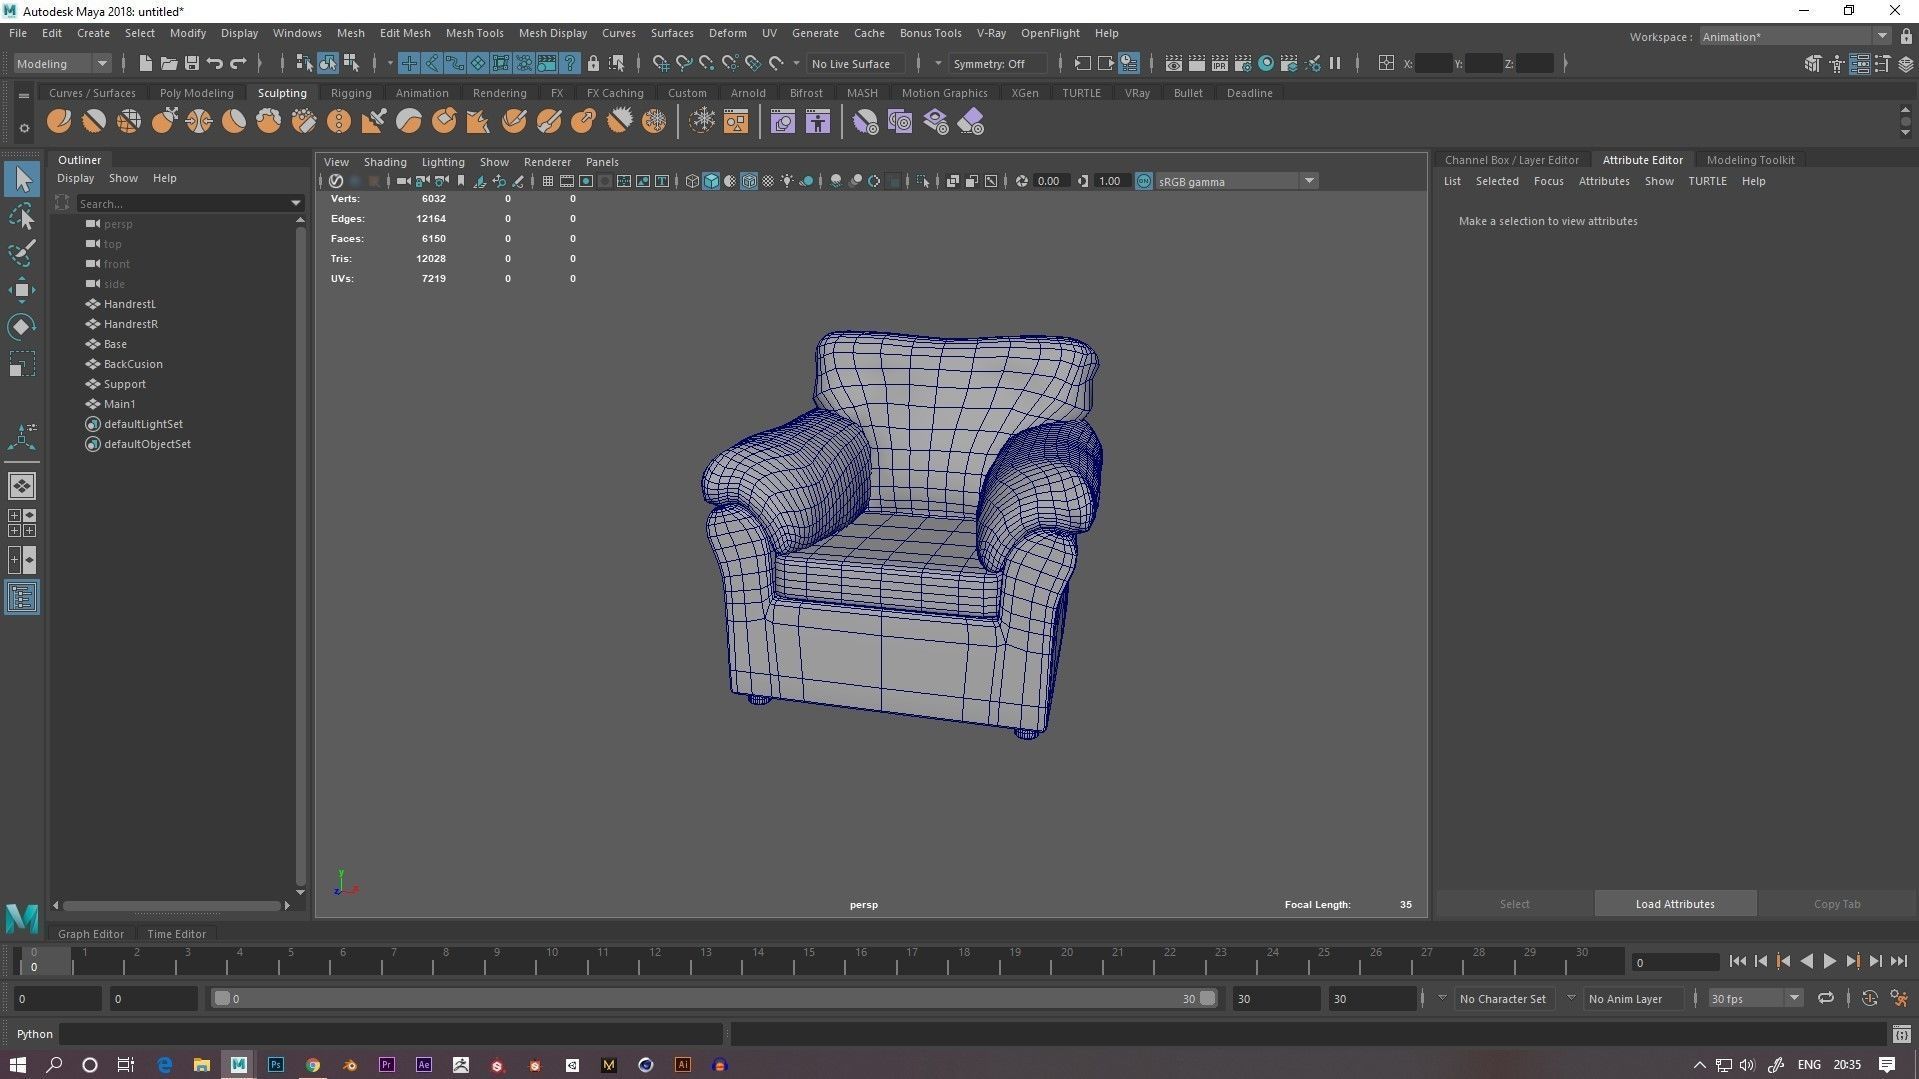Select the Lasso tool in the toolbox
The height and width of the screenshot is (1079, 1919).
click(x=22, y=216)
